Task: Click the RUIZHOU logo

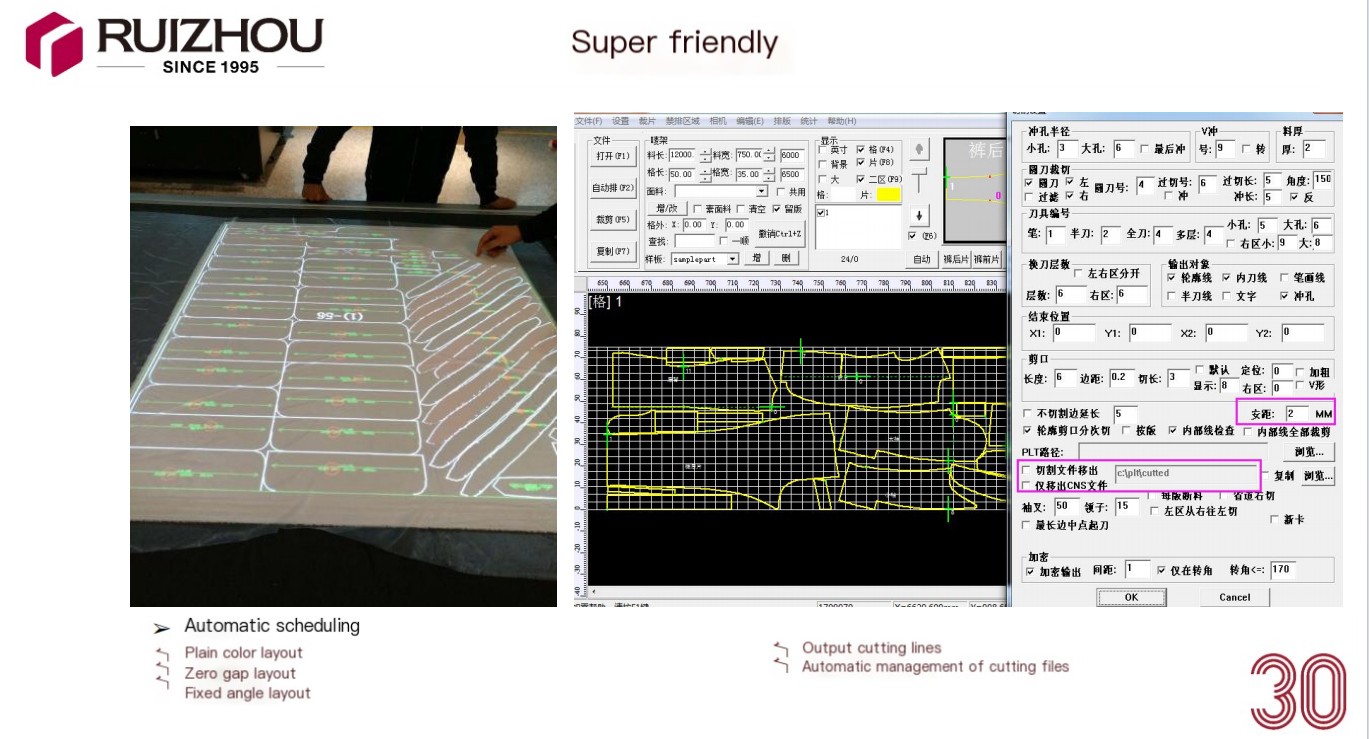Action: click(175, 44)
